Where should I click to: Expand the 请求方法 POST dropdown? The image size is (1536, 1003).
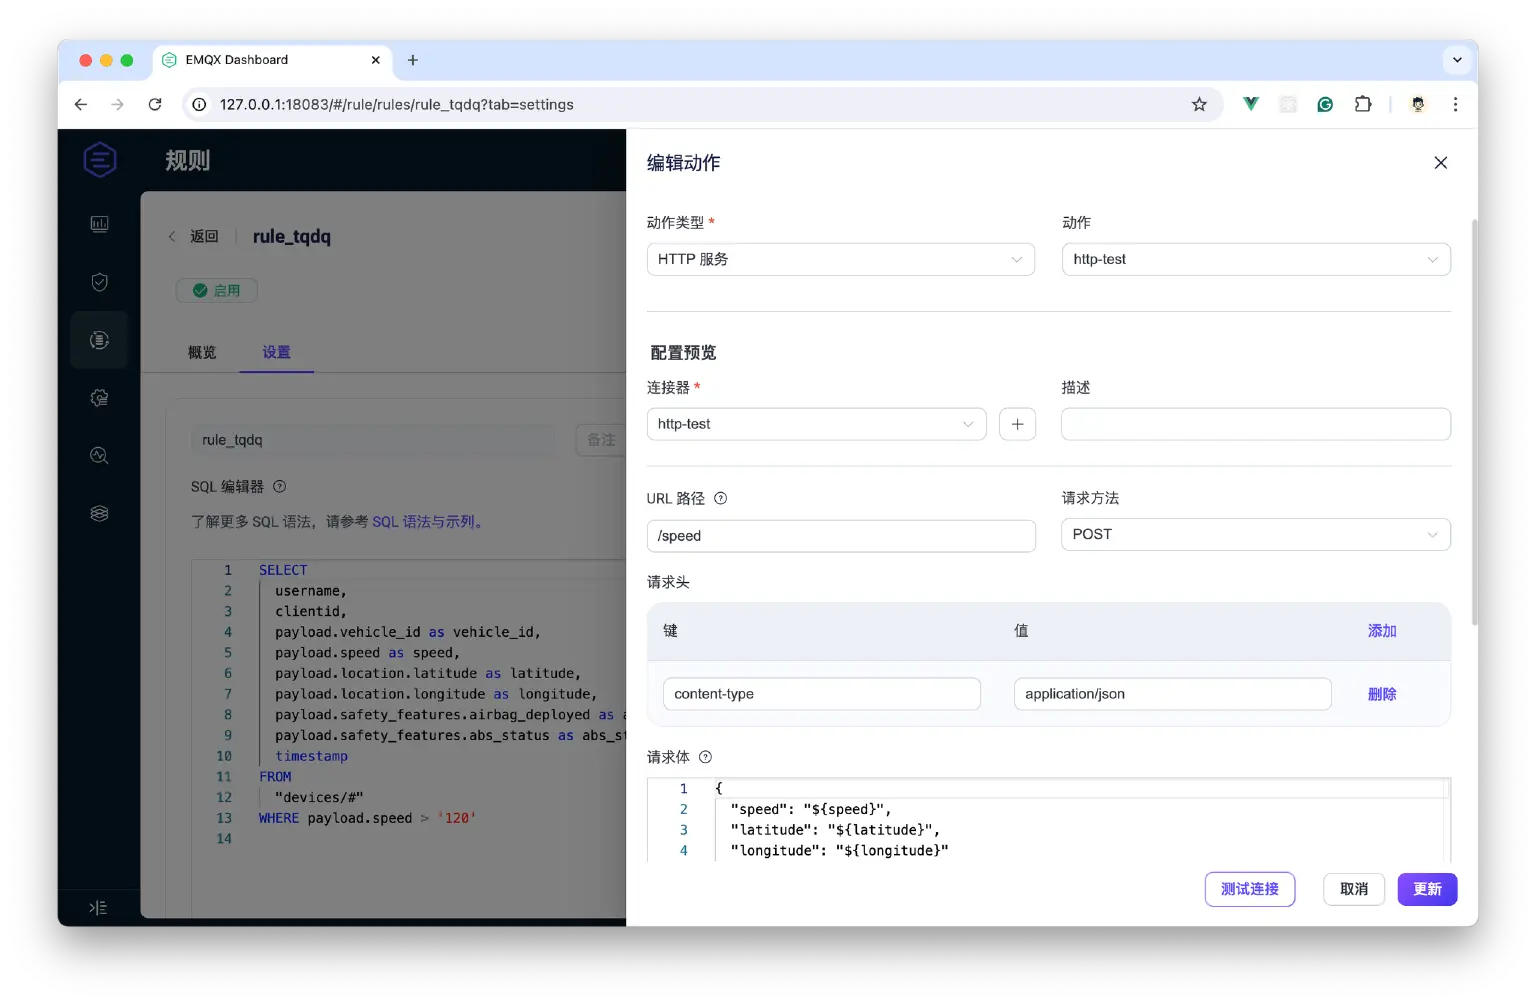click(x=1255, y=534)
